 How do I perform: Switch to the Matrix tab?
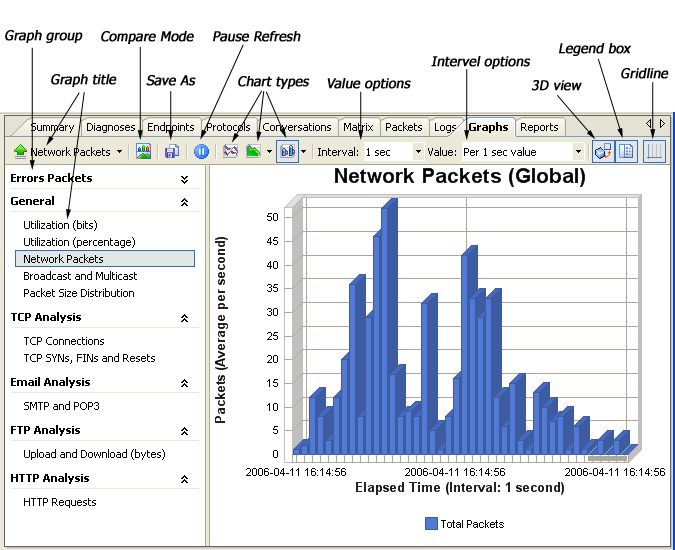pos(358,127)
